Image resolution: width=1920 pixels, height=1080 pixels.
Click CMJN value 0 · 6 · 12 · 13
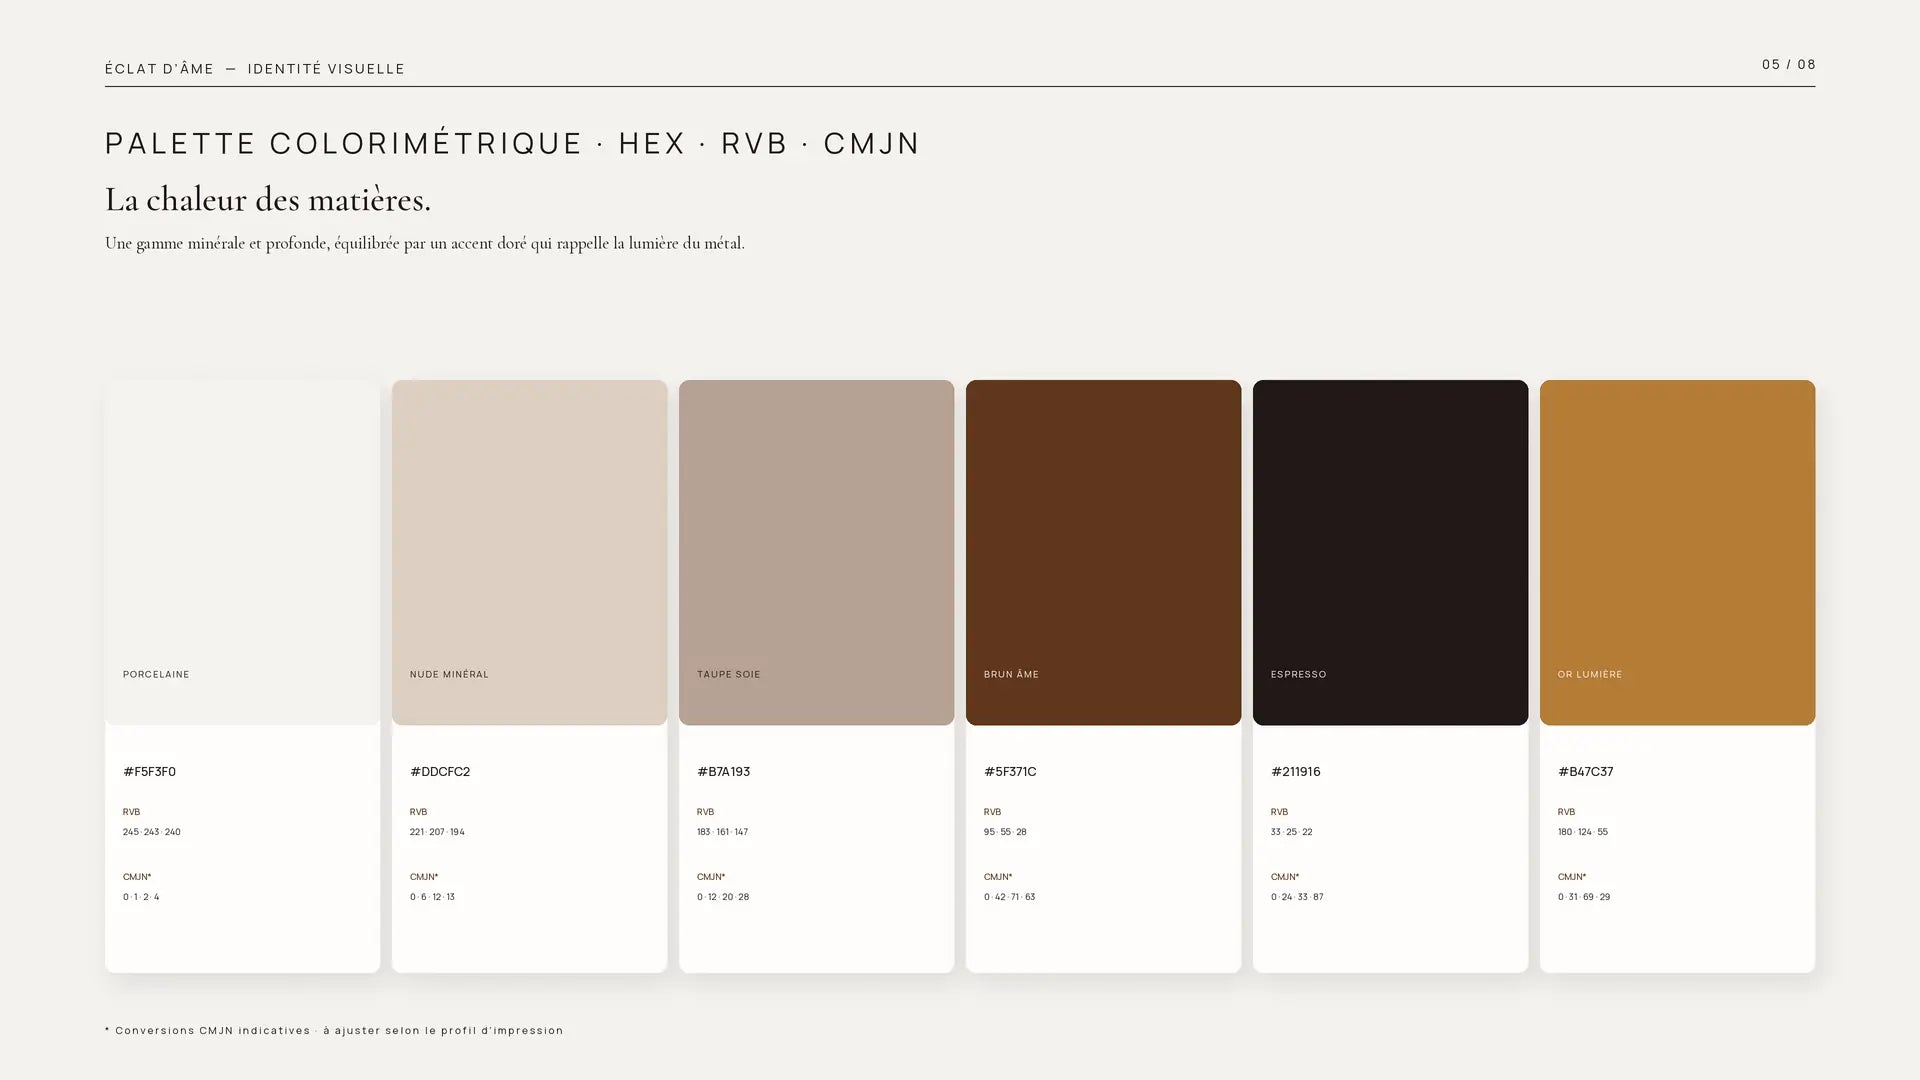click(432, 897)
